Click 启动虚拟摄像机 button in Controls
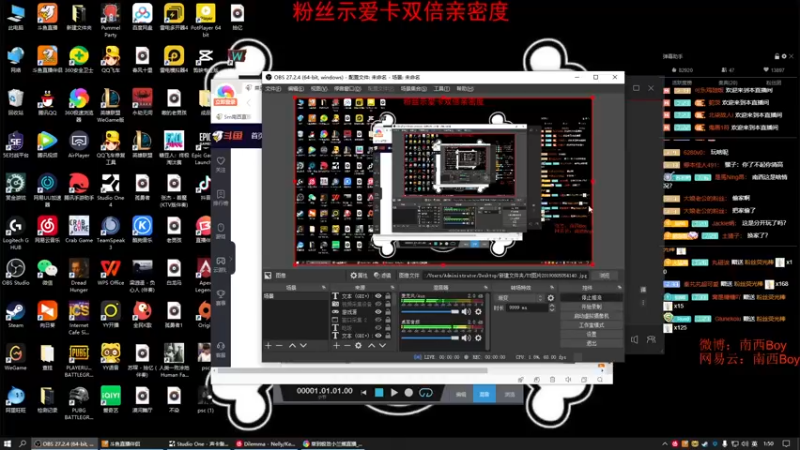The image size is (800, 450). pyautogui.click(x=591, y=316)
